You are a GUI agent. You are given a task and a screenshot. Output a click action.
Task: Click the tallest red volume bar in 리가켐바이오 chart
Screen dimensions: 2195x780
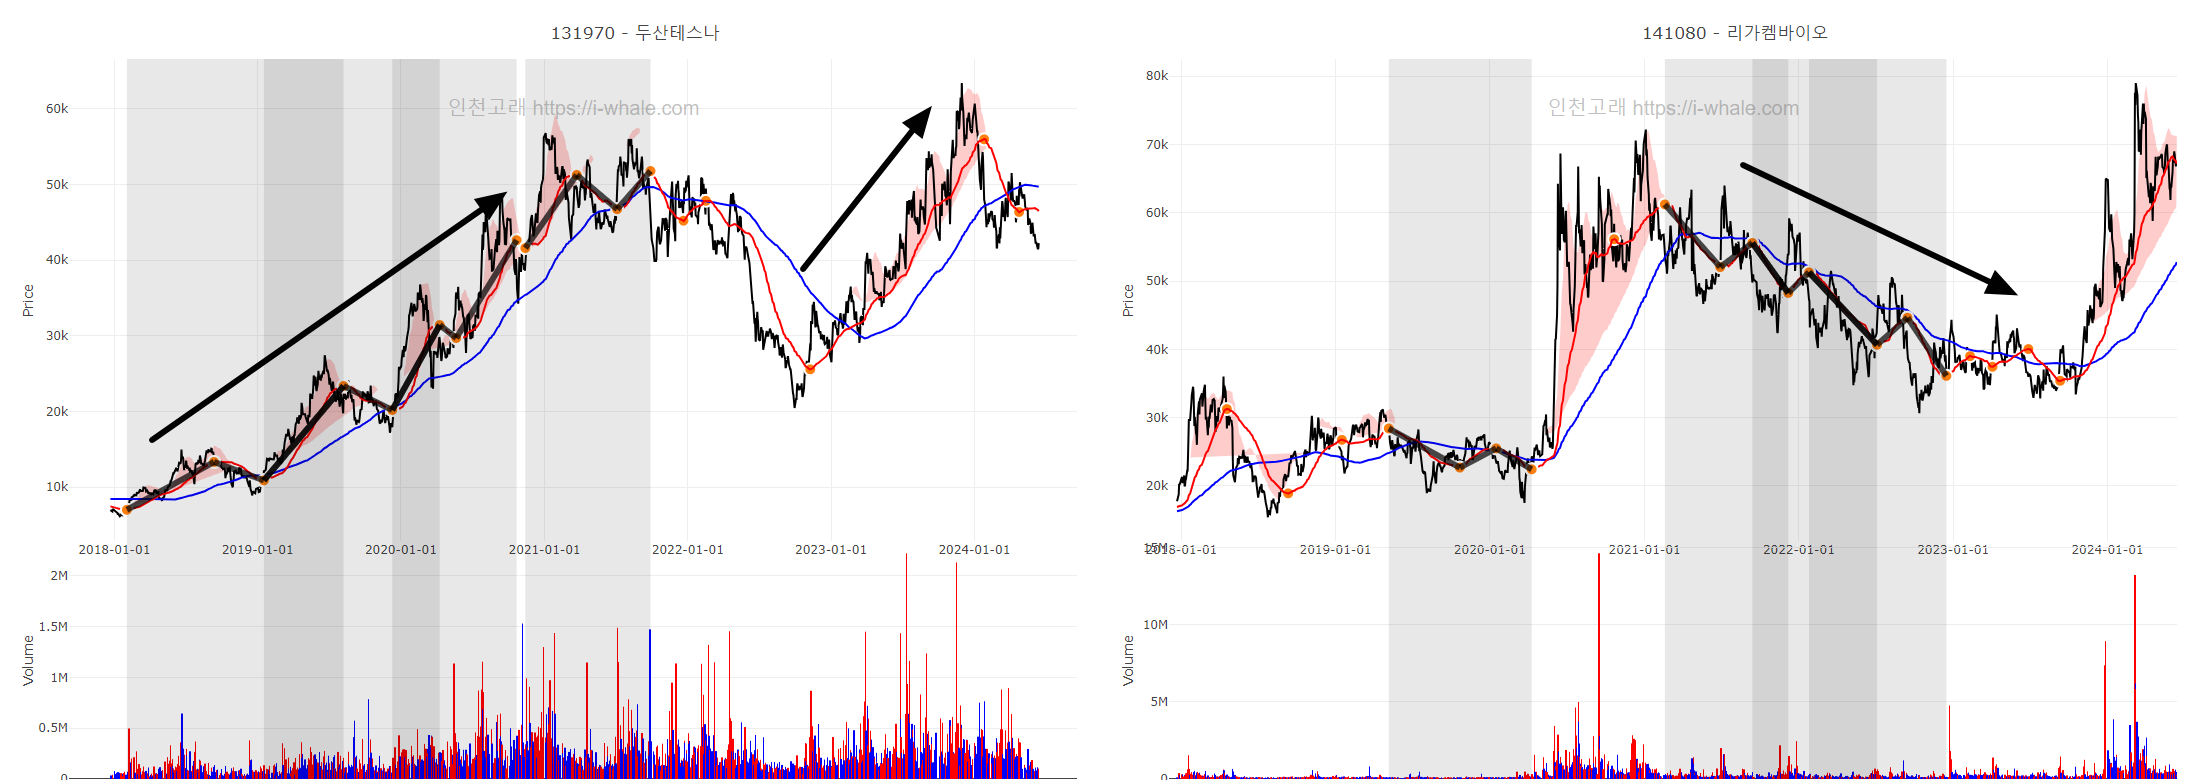pos(1598,665)
